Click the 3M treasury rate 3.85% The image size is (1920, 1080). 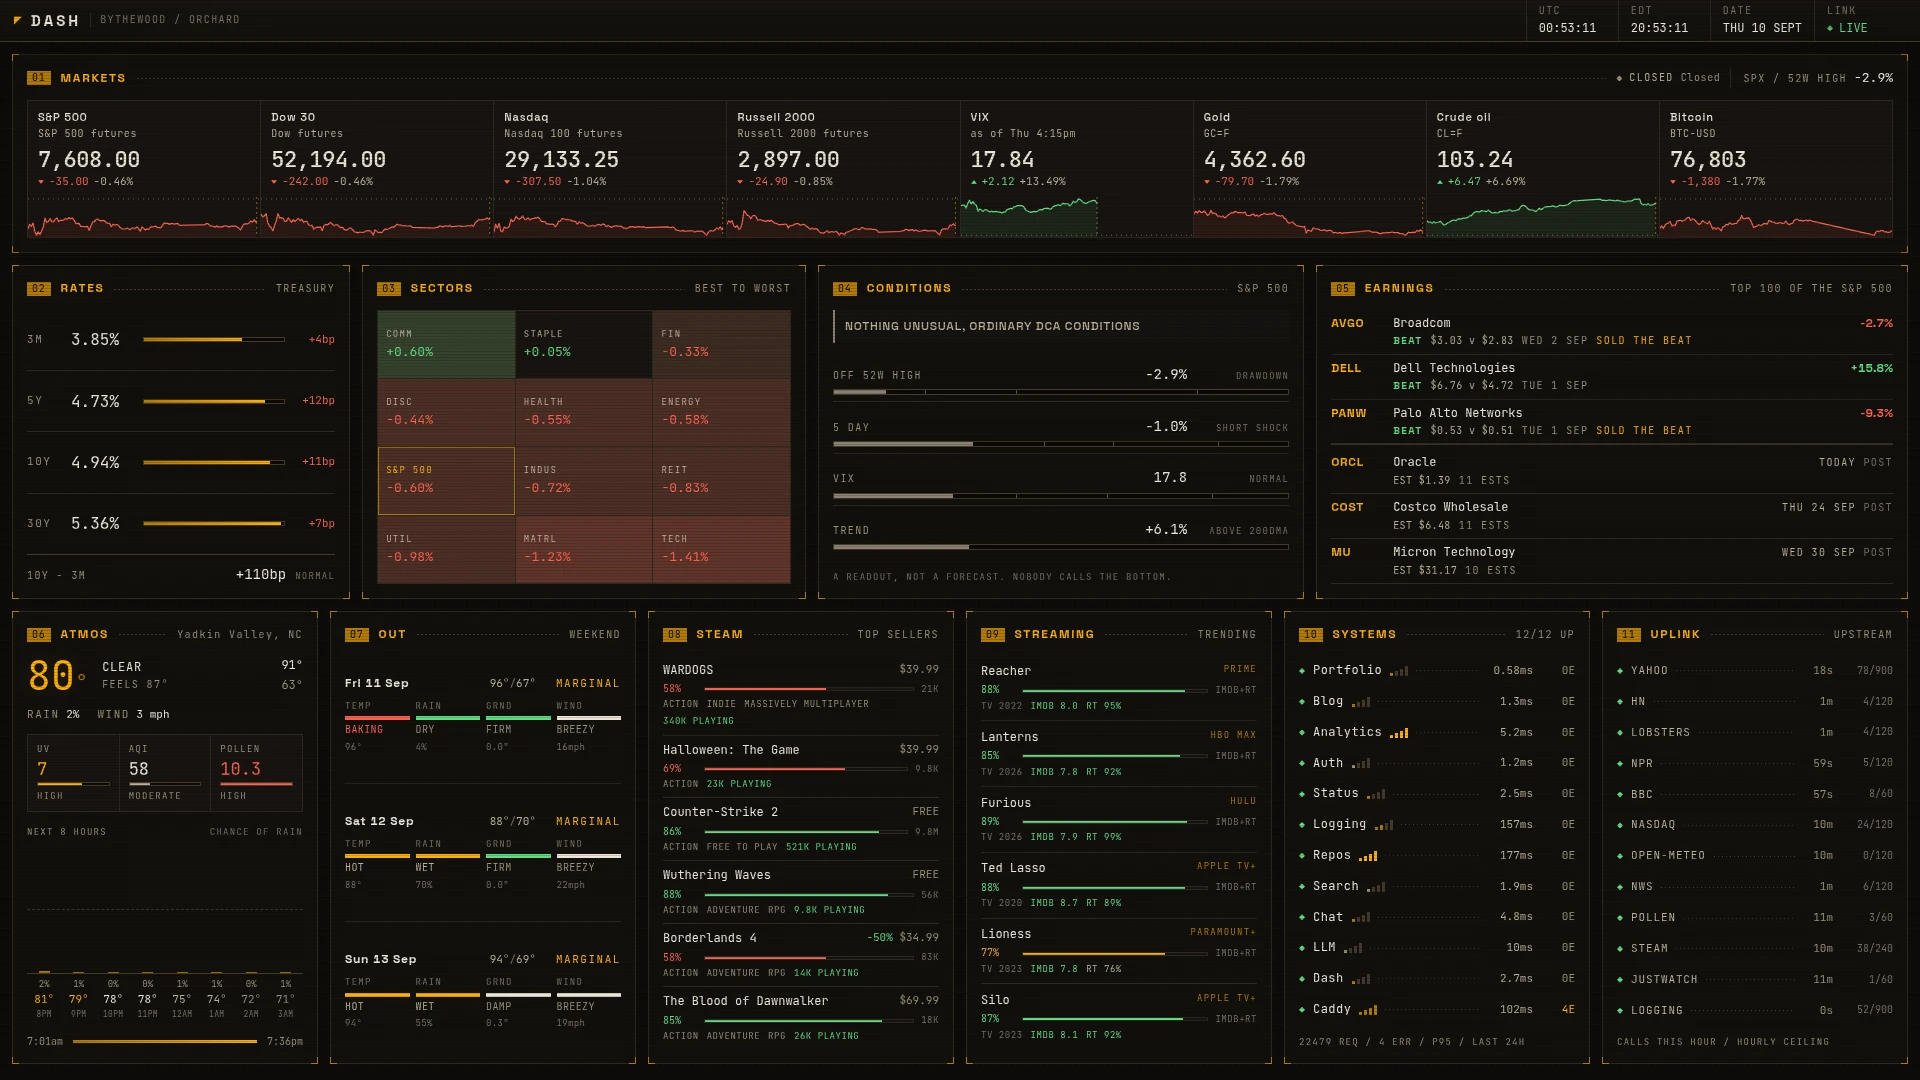[x=95, y=340]
